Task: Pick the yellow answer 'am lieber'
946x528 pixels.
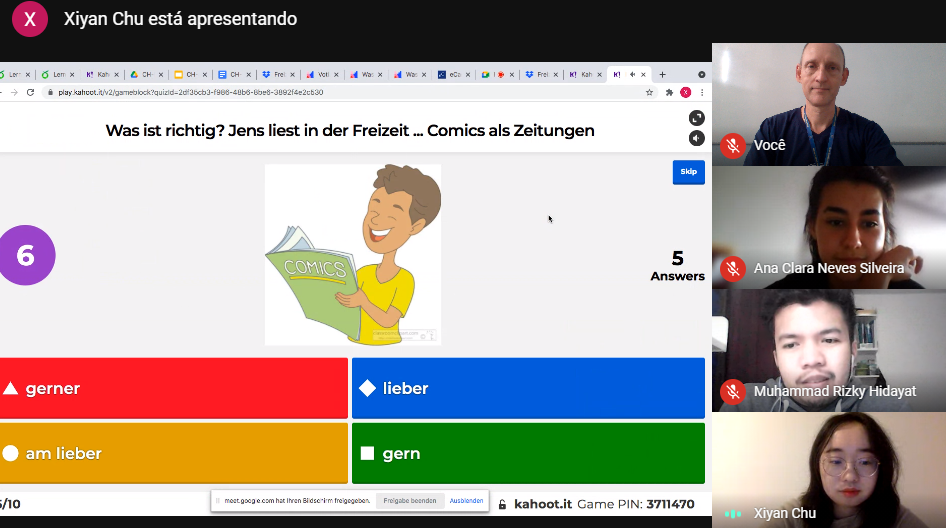Action: 174,453
